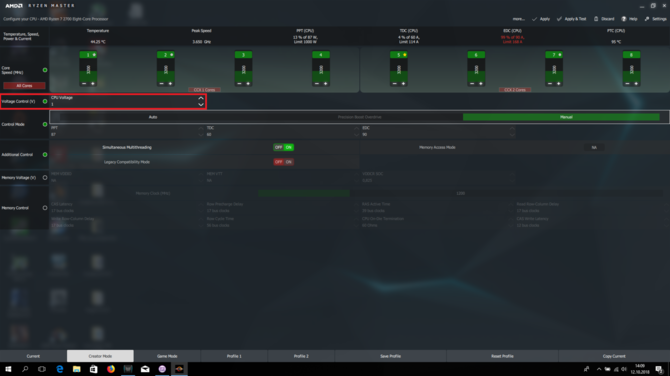Open File Explorer from the taskbar
The image size is (670, 376).
pos(76,369)
